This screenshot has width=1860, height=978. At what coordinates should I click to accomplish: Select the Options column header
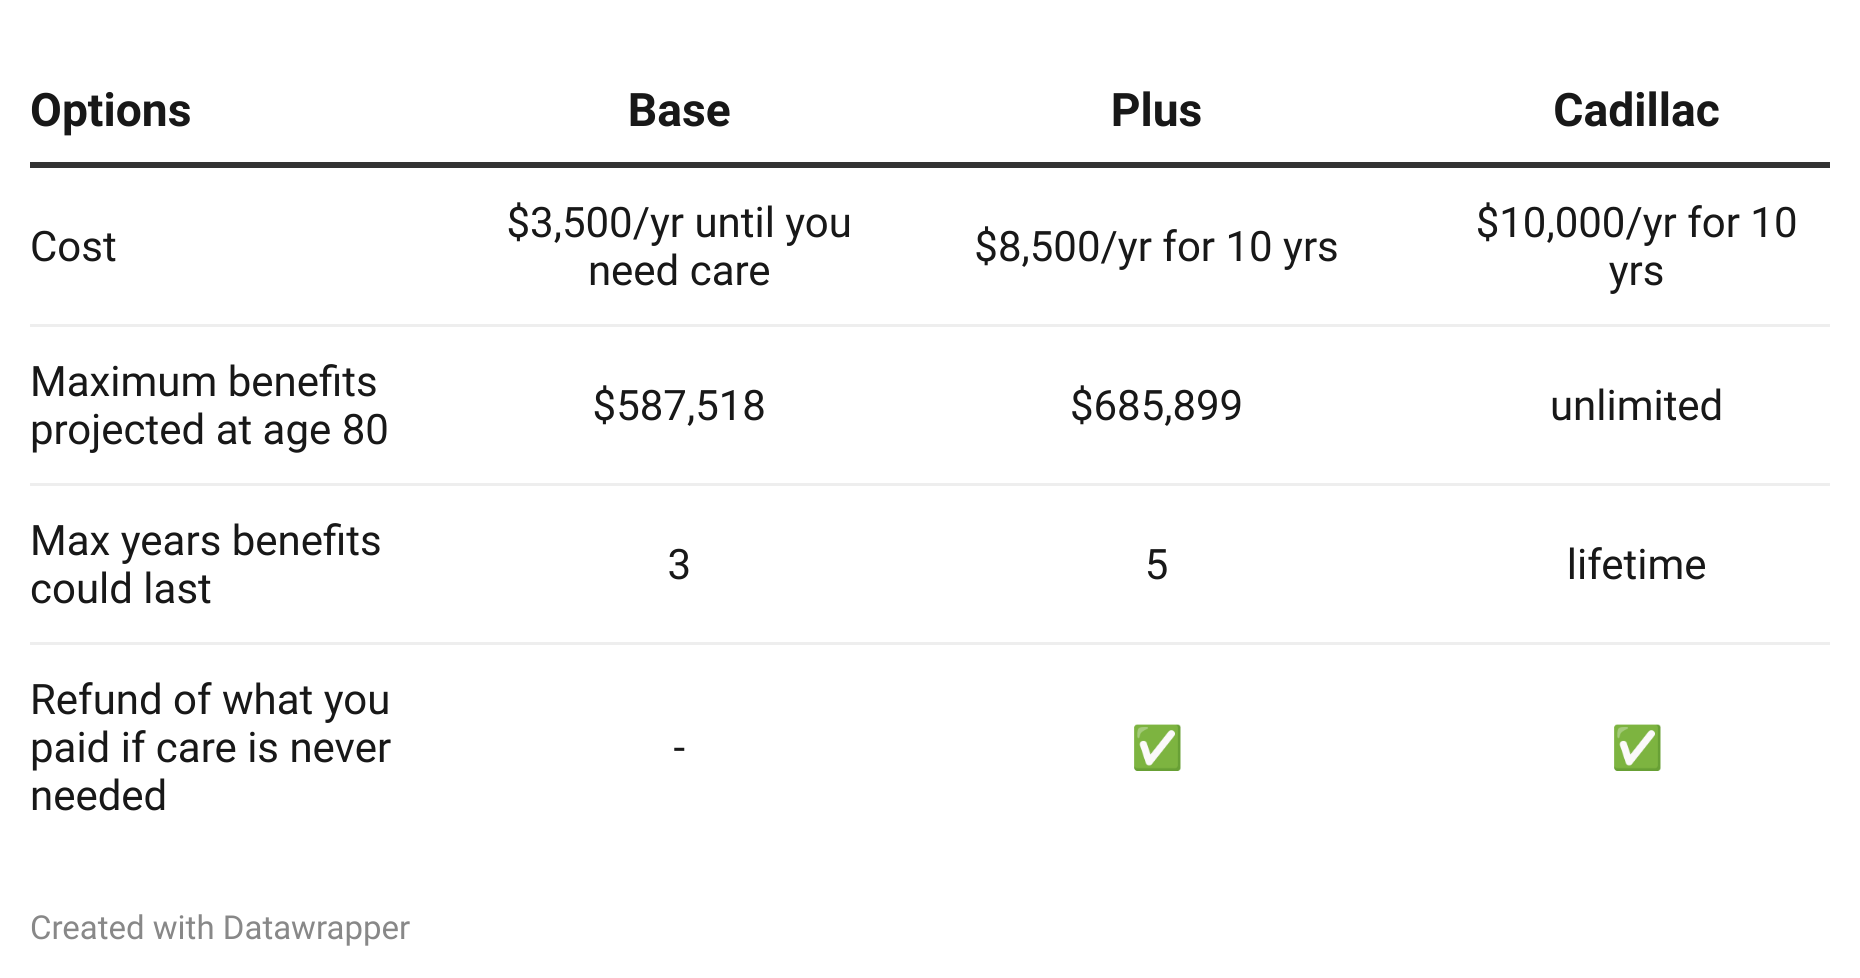coord(111,110)
